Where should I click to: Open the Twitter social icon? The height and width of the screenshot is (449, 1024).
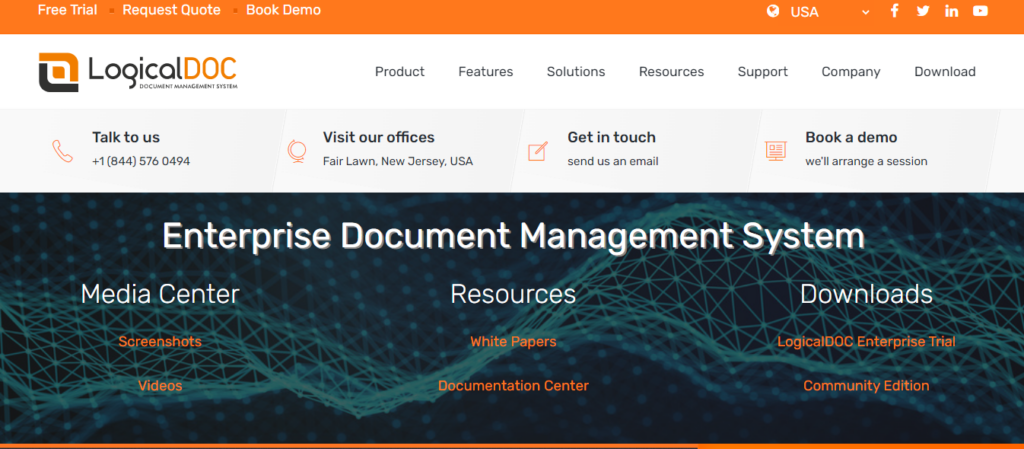pyautogui.click(x=922, y=11)
